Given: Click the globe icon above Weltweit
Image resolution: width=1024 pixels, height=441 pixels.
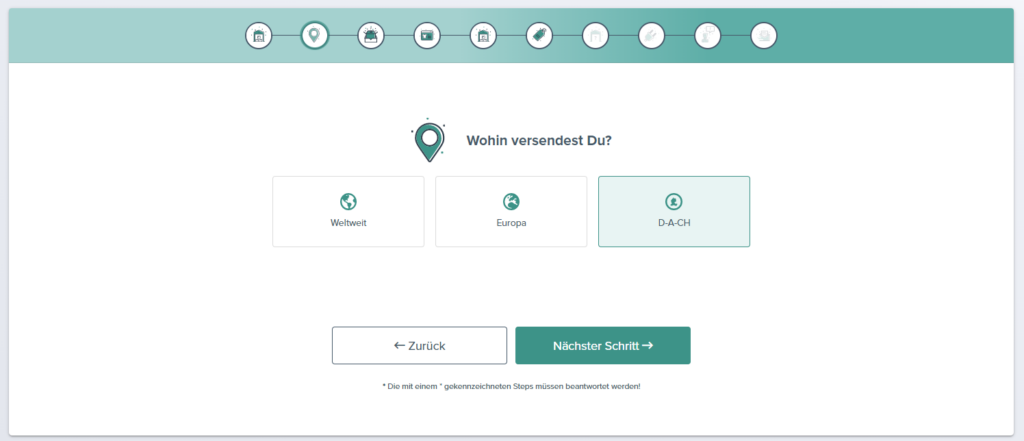Looking at the screenshot, I should click(348, 201).
